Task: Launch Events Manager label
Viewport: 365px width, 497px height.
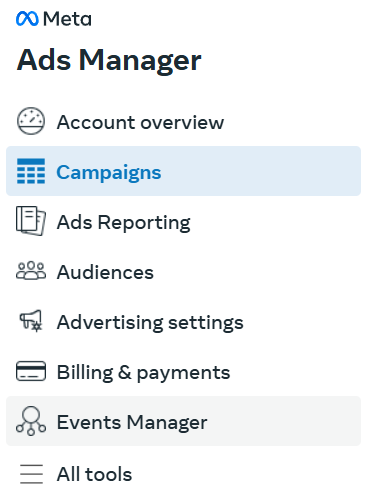Action: pos(132,422)
